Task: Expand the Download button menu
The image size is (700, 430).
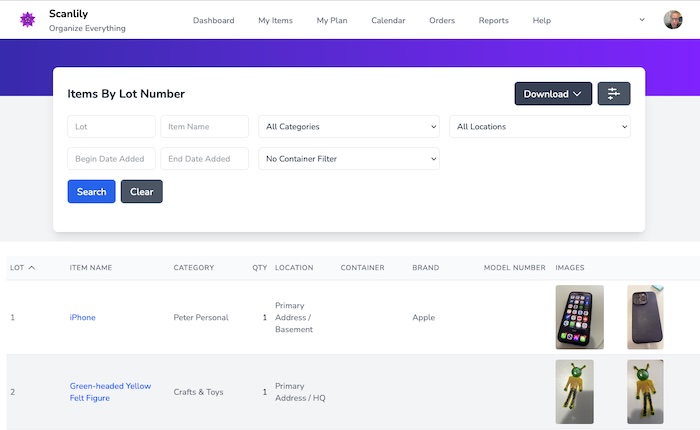Action: (553, 94)
